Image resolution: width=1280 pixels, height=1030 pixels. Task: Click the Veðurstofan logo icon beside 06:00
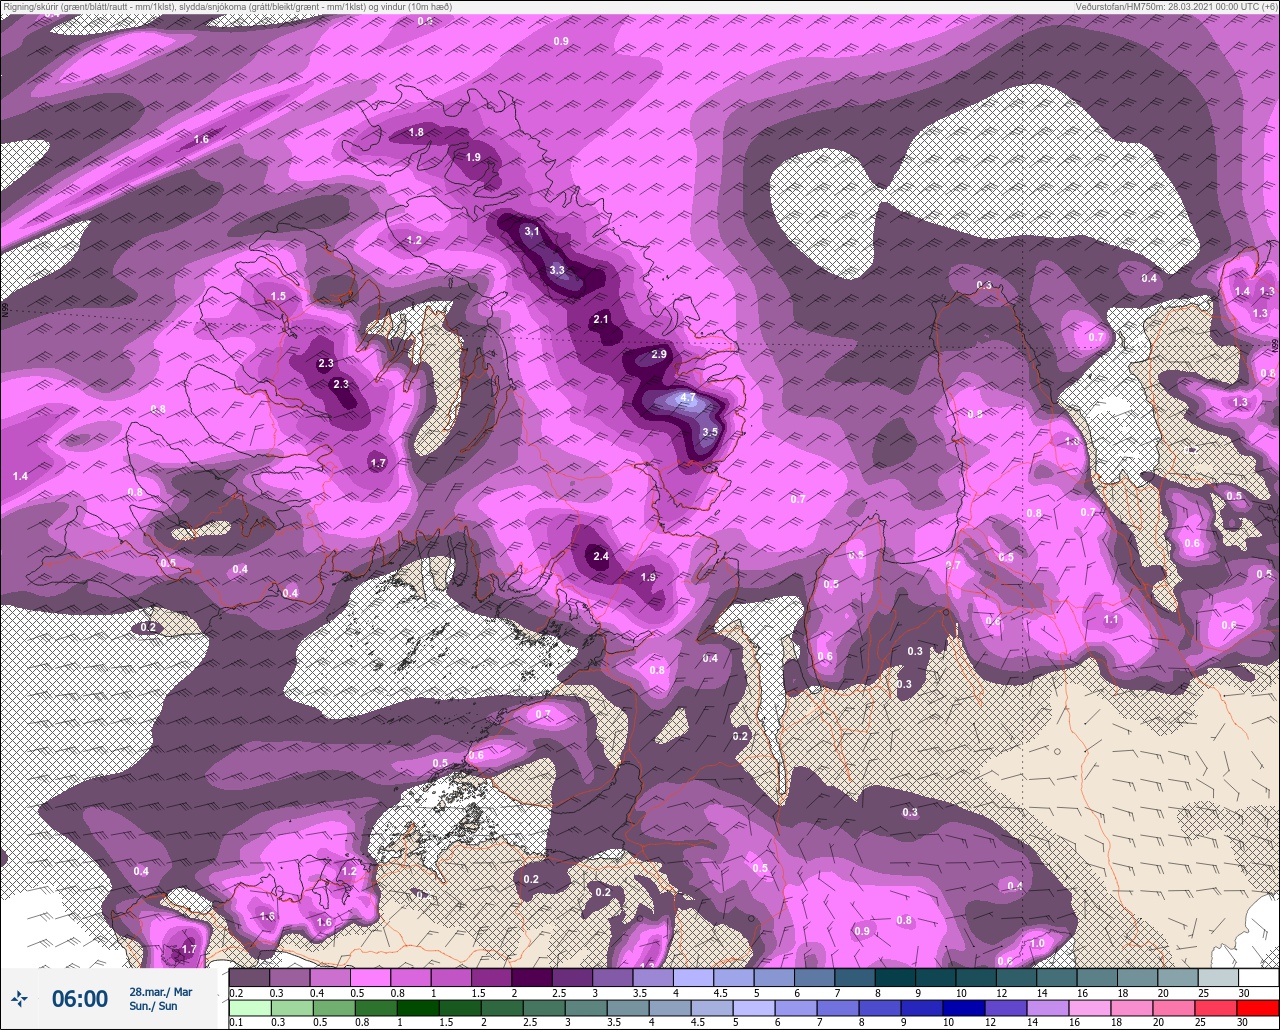tap(19, 998)
